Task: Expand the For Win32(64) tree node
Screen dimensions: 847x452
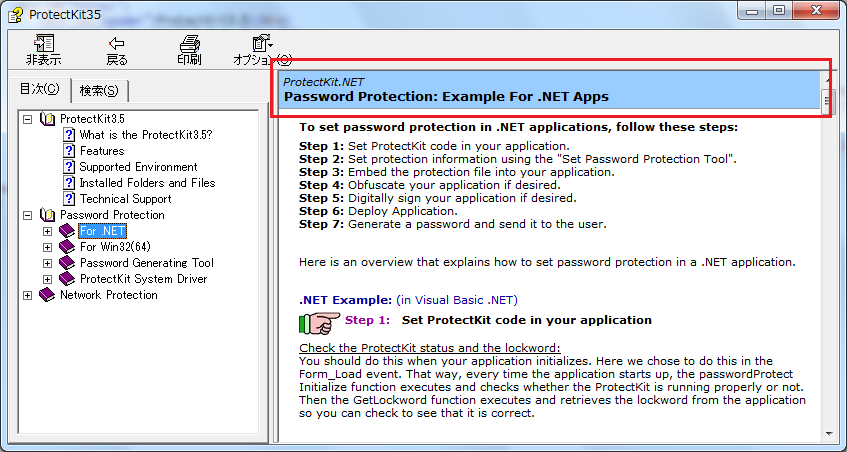Action: (48, 247)
